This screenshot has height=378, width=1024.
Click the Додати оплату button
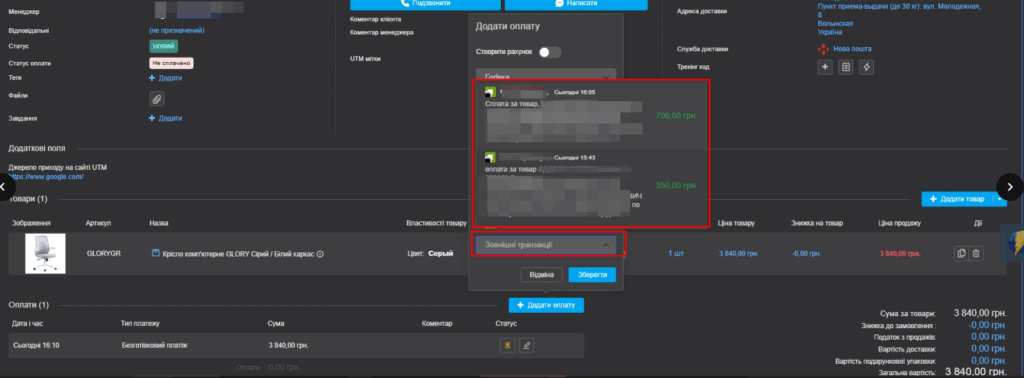546,305
